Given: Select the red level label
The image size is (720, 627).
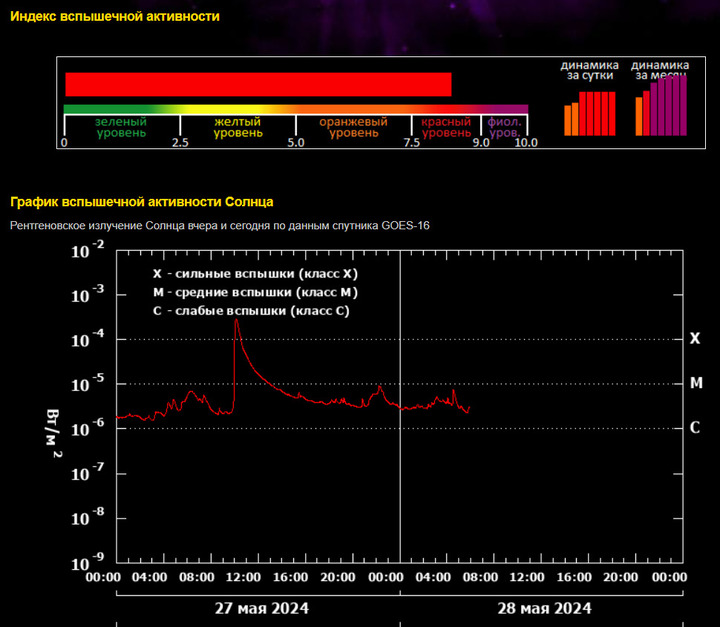Looking at the screenshot, I should coord(446,127).
